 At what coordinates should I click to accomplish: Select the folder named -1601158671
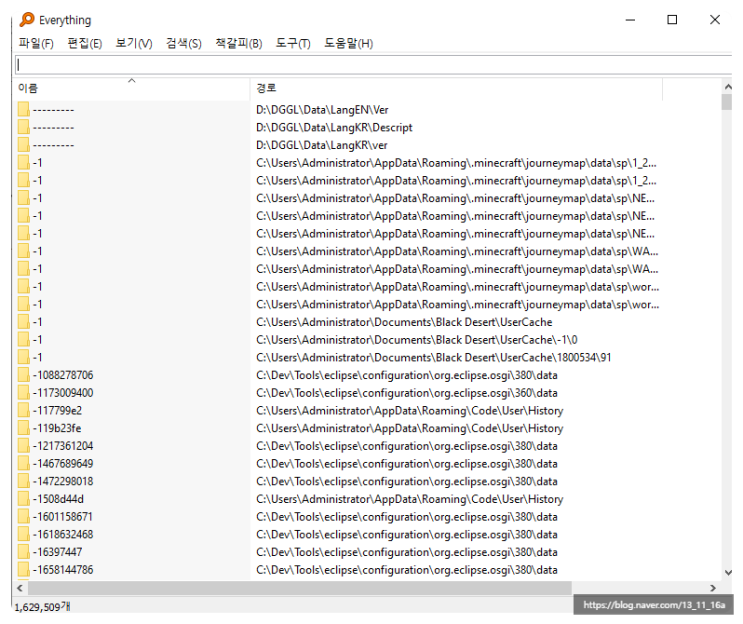[x=63, y=516]
